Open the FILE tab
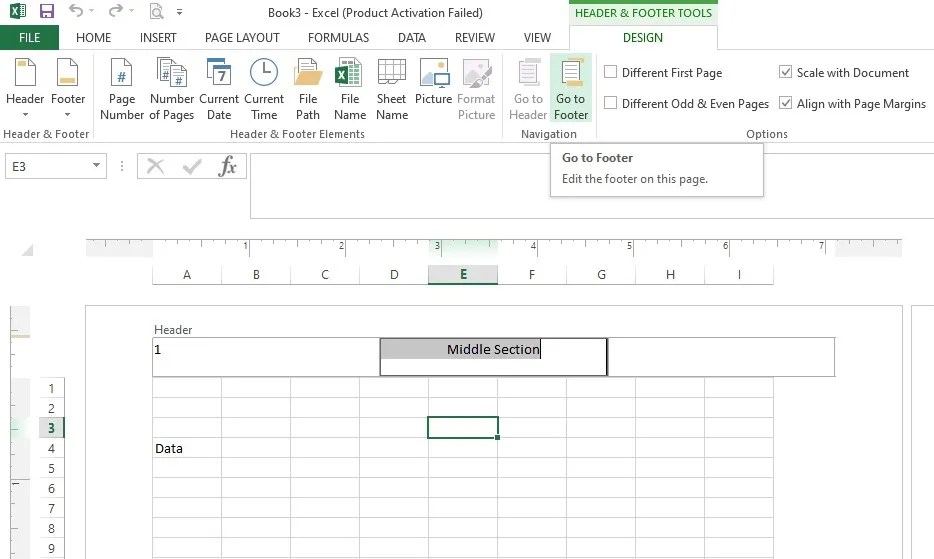Viewport: 934px width, 559px height. click(x=29, y=38)
